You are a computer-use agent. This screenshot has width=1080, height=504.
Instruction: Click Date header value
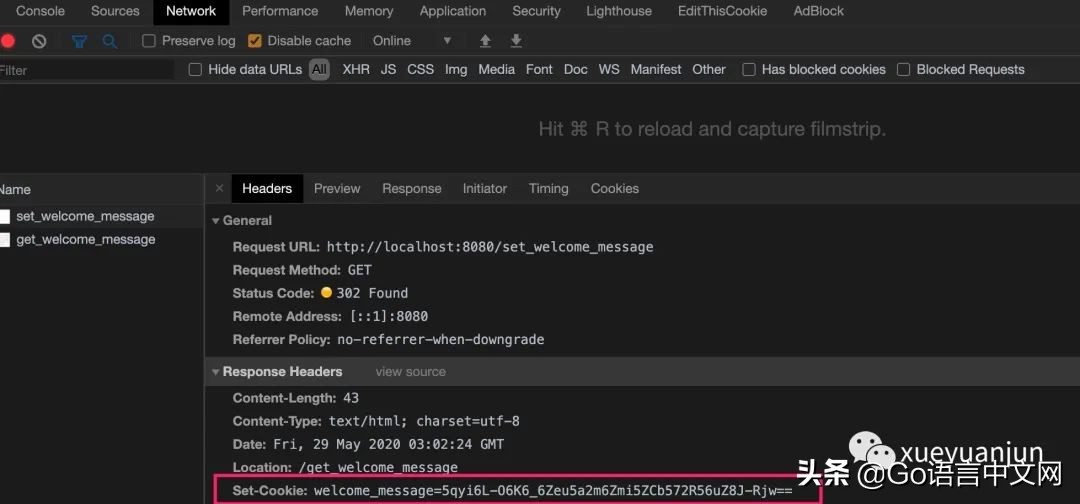[388, 445]
